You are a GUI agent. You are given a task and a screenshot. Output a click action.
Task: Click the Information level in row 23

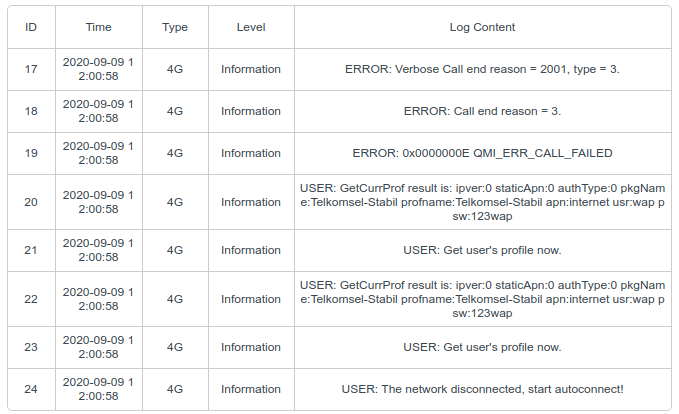click(x=251, y=347)
